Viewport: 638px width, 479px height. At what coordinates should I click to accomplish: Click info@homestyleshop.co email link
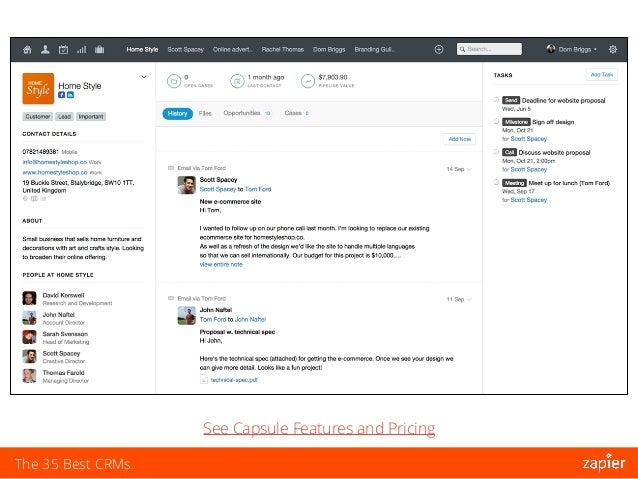pyautogui.click(x=55, y=162)
